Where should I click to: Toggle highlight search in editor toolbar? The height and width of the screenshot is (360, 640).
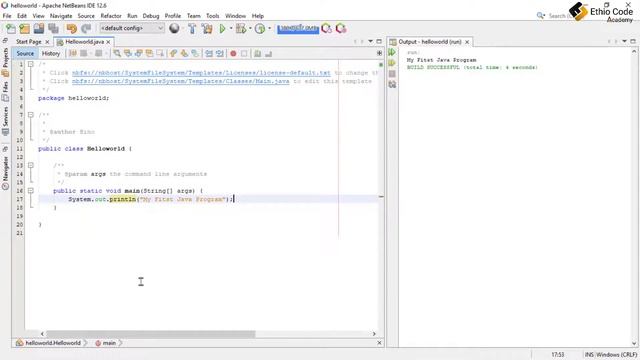(x=149, y=53)
